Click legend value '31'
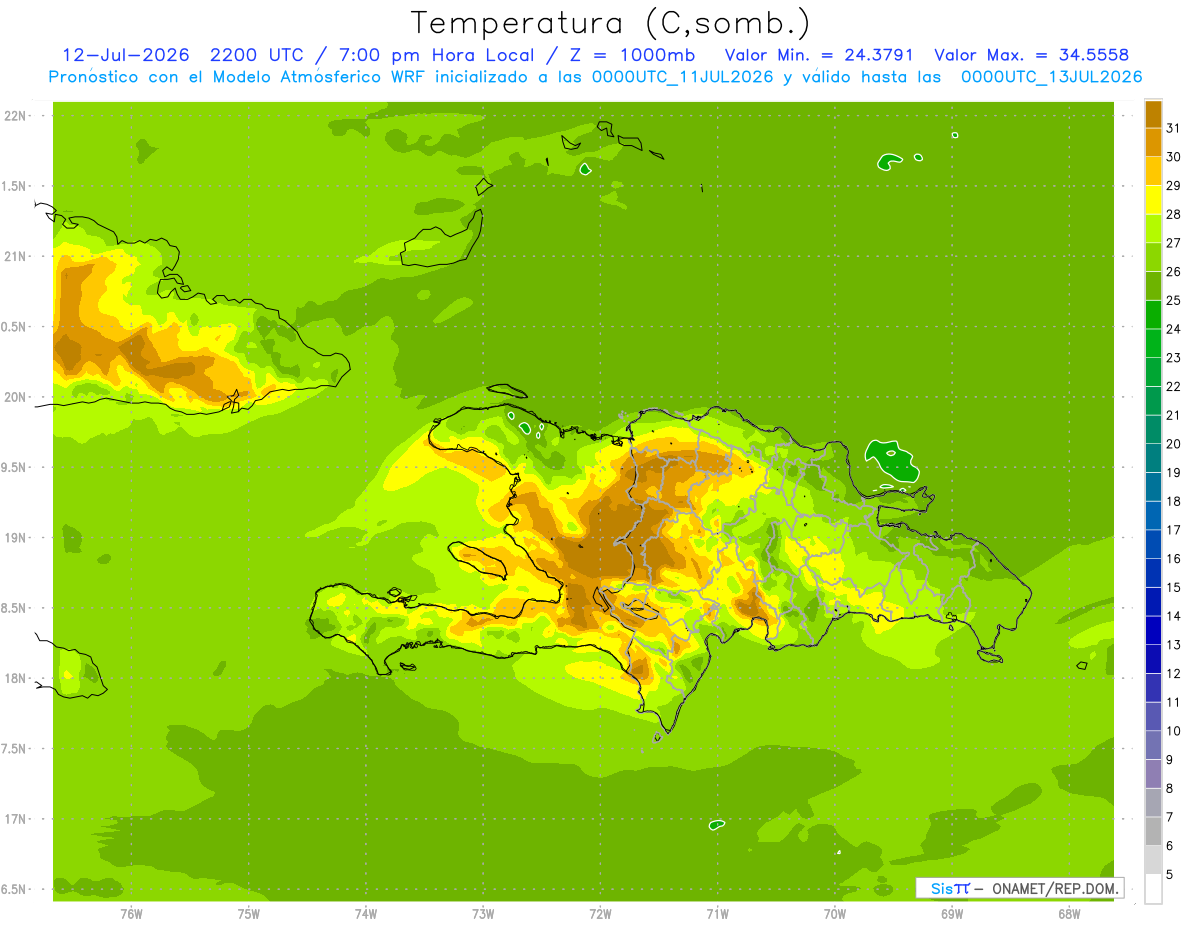Image resolution: width=1200 pixels, height=927 pixels. pyautogui.click(x=1173, y=127)
